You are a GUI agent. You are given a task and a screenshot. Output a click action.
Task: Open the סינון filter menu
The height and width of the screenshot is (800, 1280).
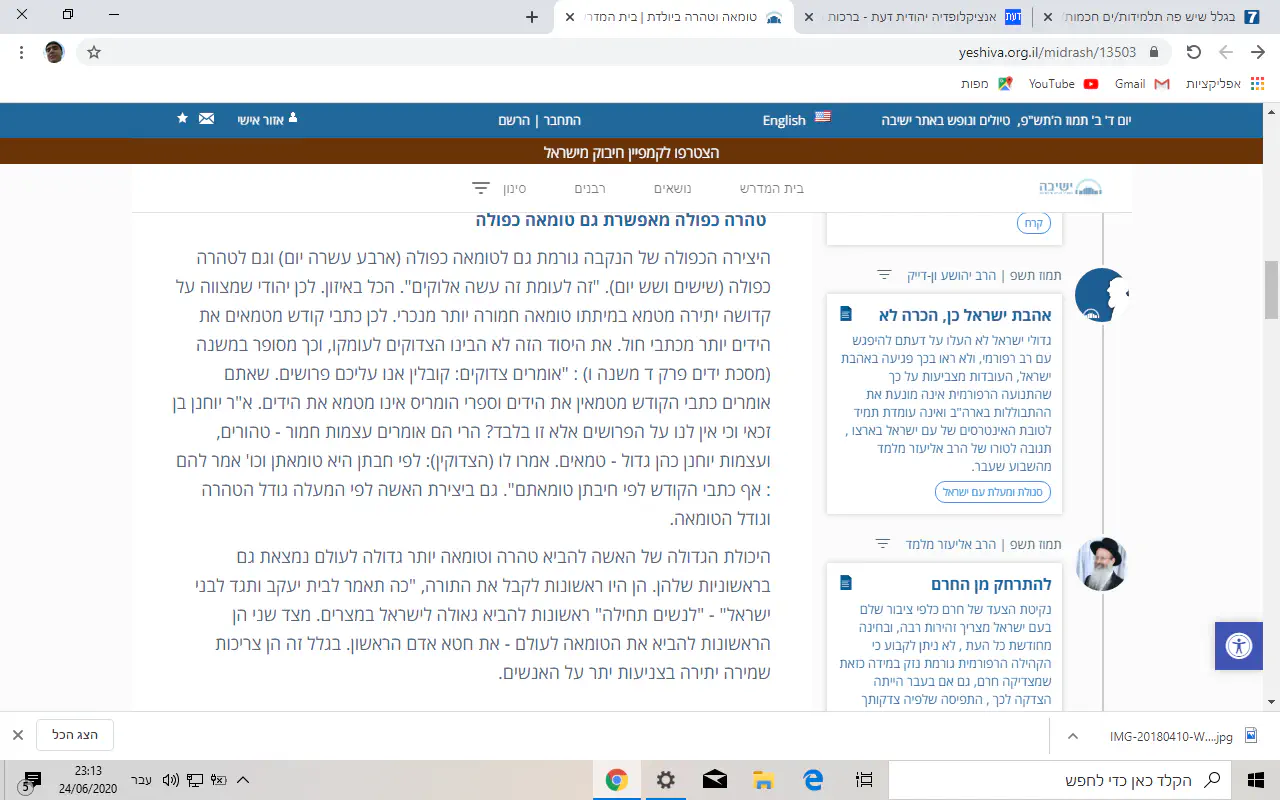tap(499, 188)
